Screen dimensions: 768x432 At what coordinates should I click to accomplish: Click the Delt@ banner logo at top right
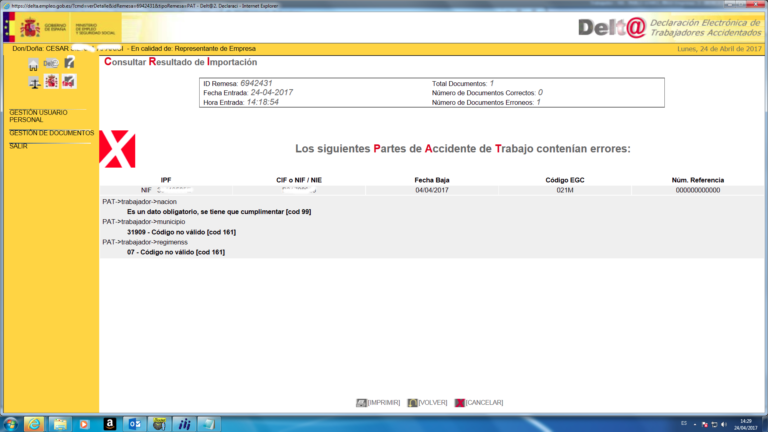pos(612,27)
